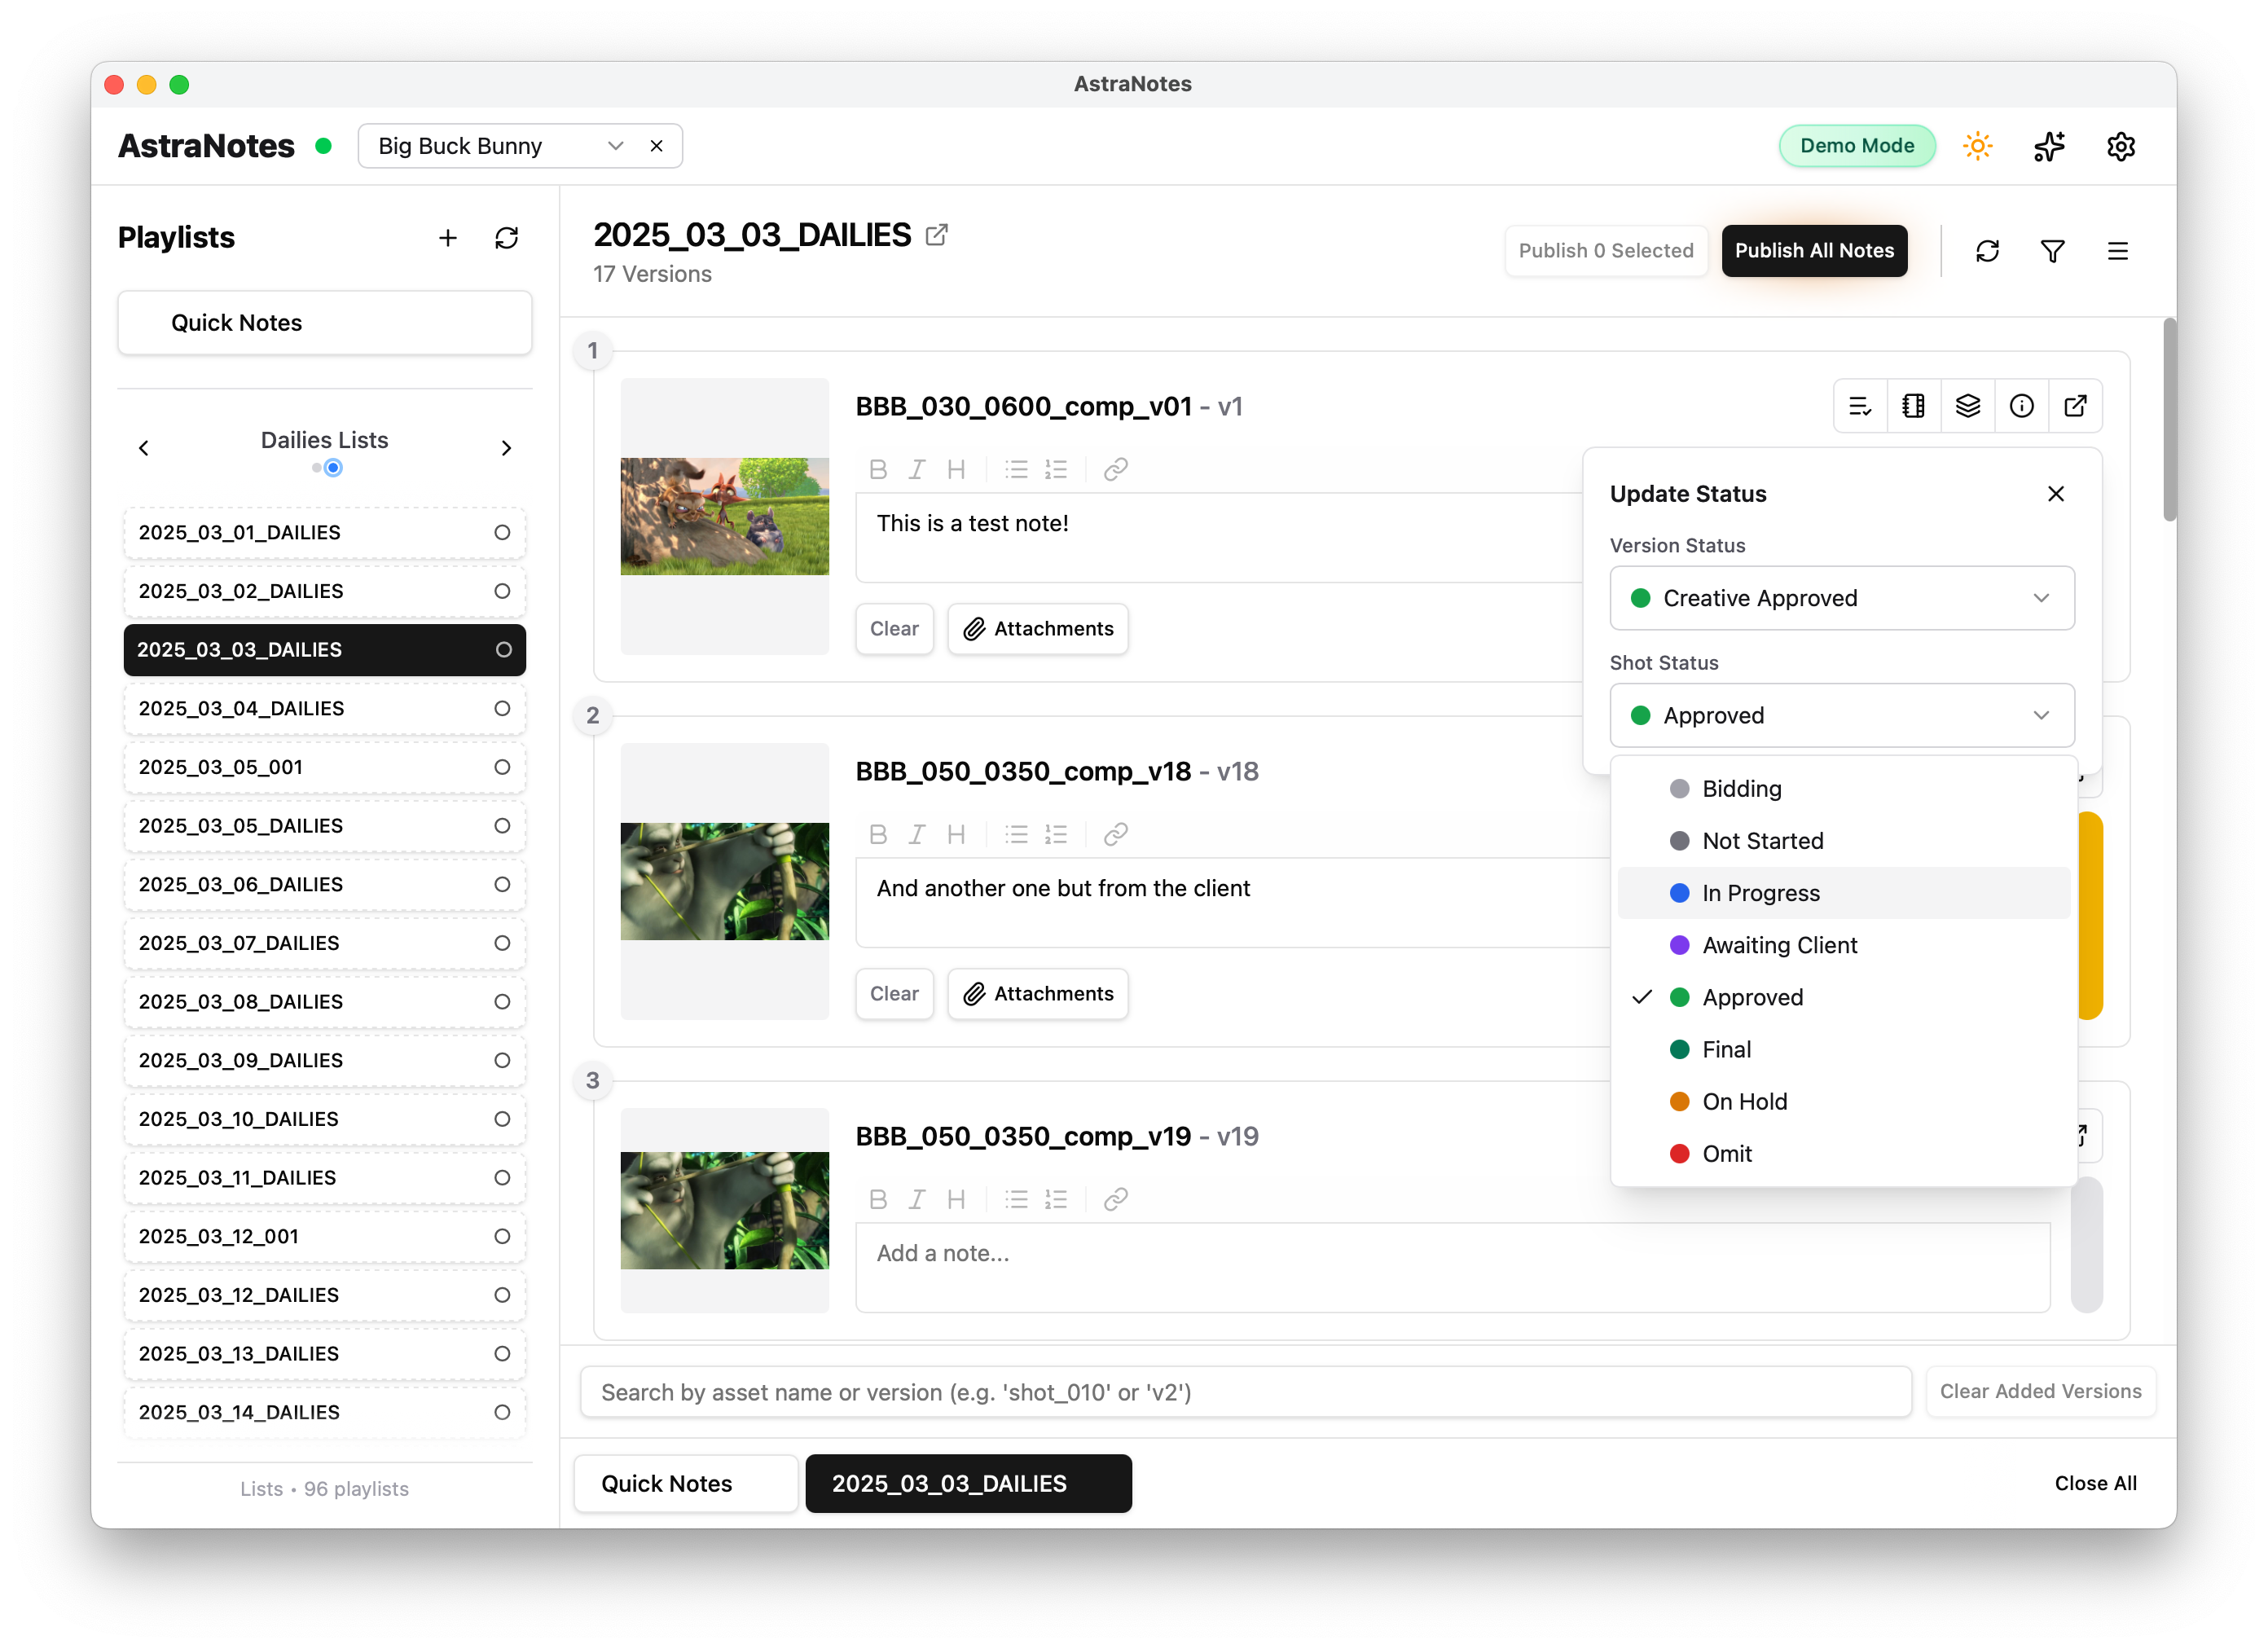Click the settings gear icon

coord(2121,146)
